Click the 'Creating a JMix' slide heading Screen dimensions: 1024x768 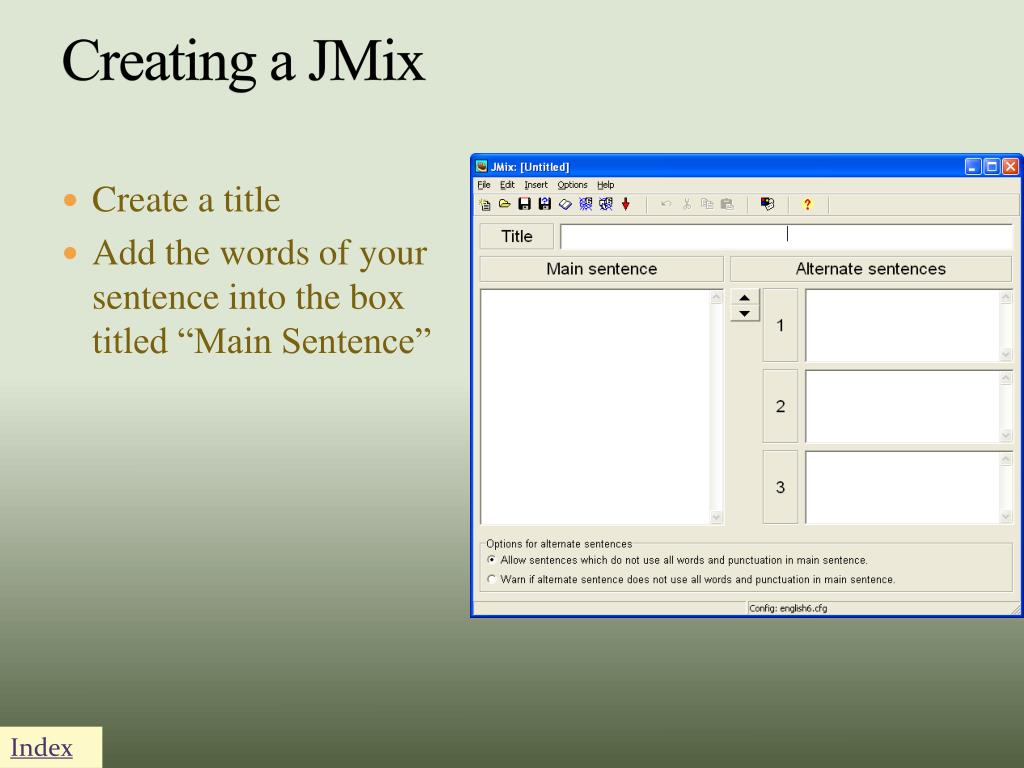pos(243,62)
